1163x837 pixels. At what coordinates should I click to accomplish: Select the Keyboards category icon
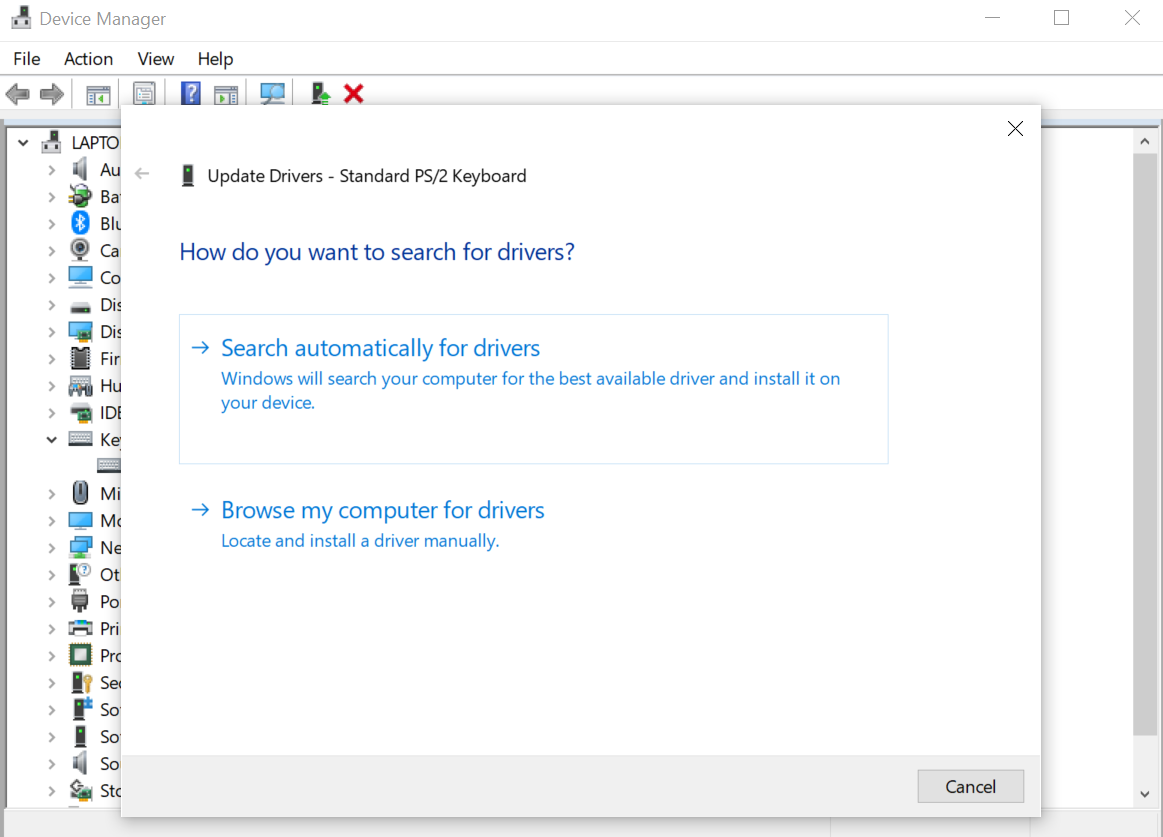coord(80,439)
